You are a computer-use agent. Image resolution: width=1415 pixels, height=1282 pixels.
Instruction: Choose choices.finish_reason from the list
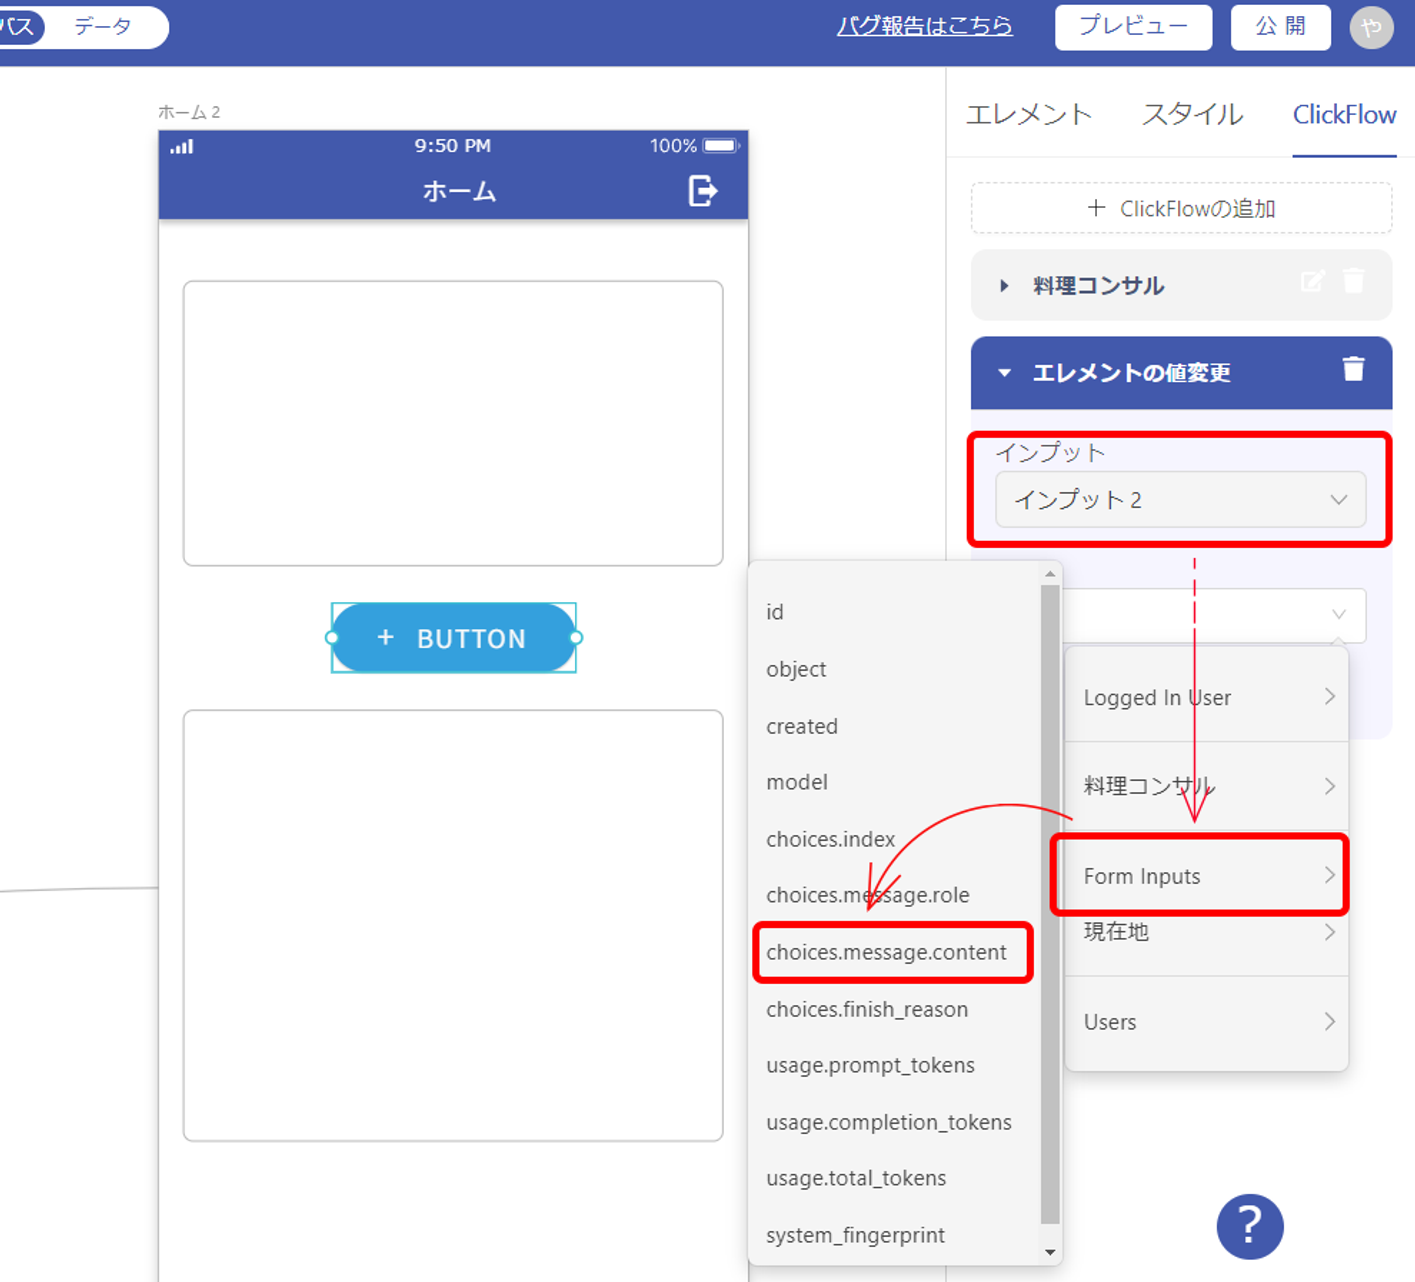pos(866,1009)
